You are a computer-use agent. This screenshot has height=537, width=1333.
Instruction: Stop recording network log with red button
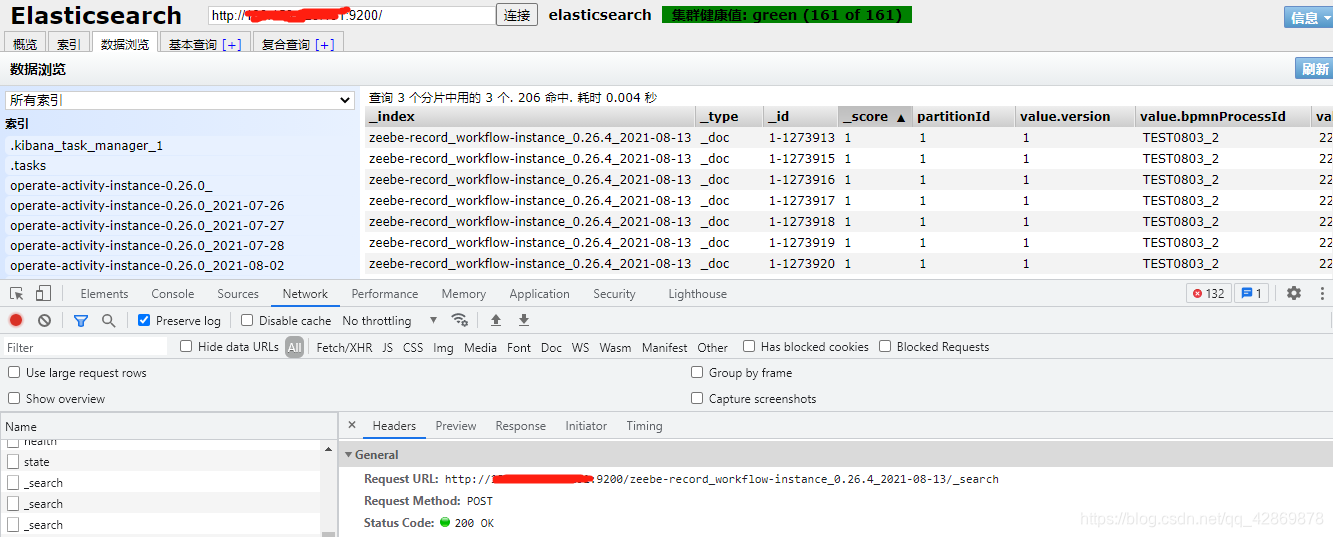click(16, 320)
